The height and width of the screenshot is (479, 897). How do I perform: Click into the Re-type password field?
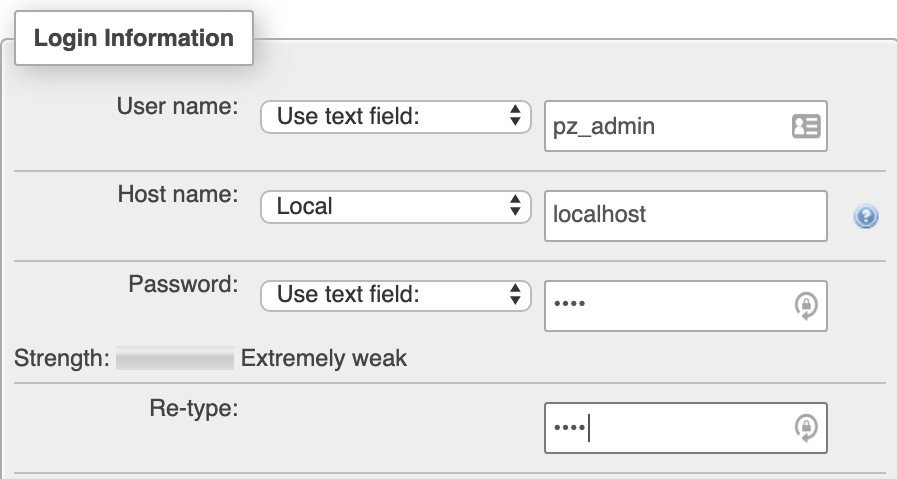(686, 428)
